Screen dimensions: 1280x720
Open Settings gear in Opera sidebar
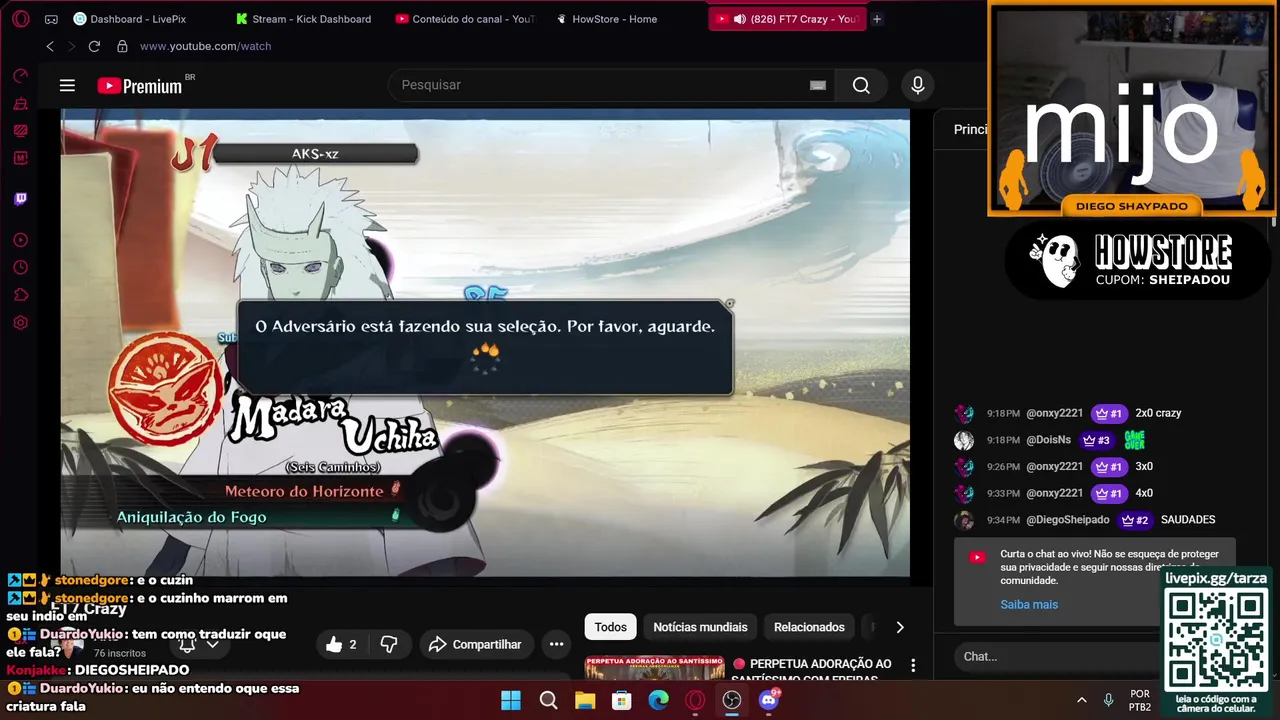[x=20, y=323]
